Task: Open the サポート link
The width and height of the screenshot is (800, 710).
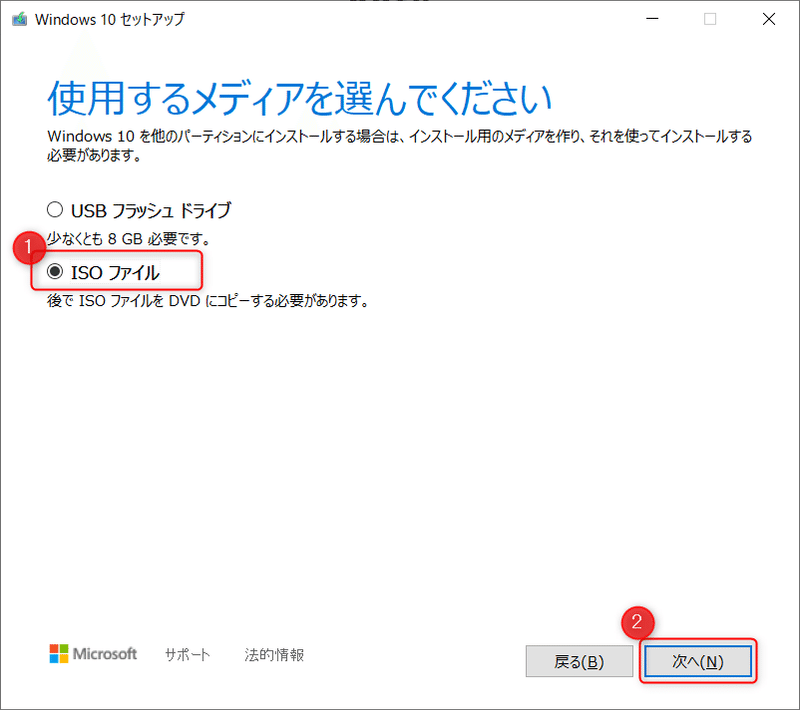Action: click(x=187, y=655)
